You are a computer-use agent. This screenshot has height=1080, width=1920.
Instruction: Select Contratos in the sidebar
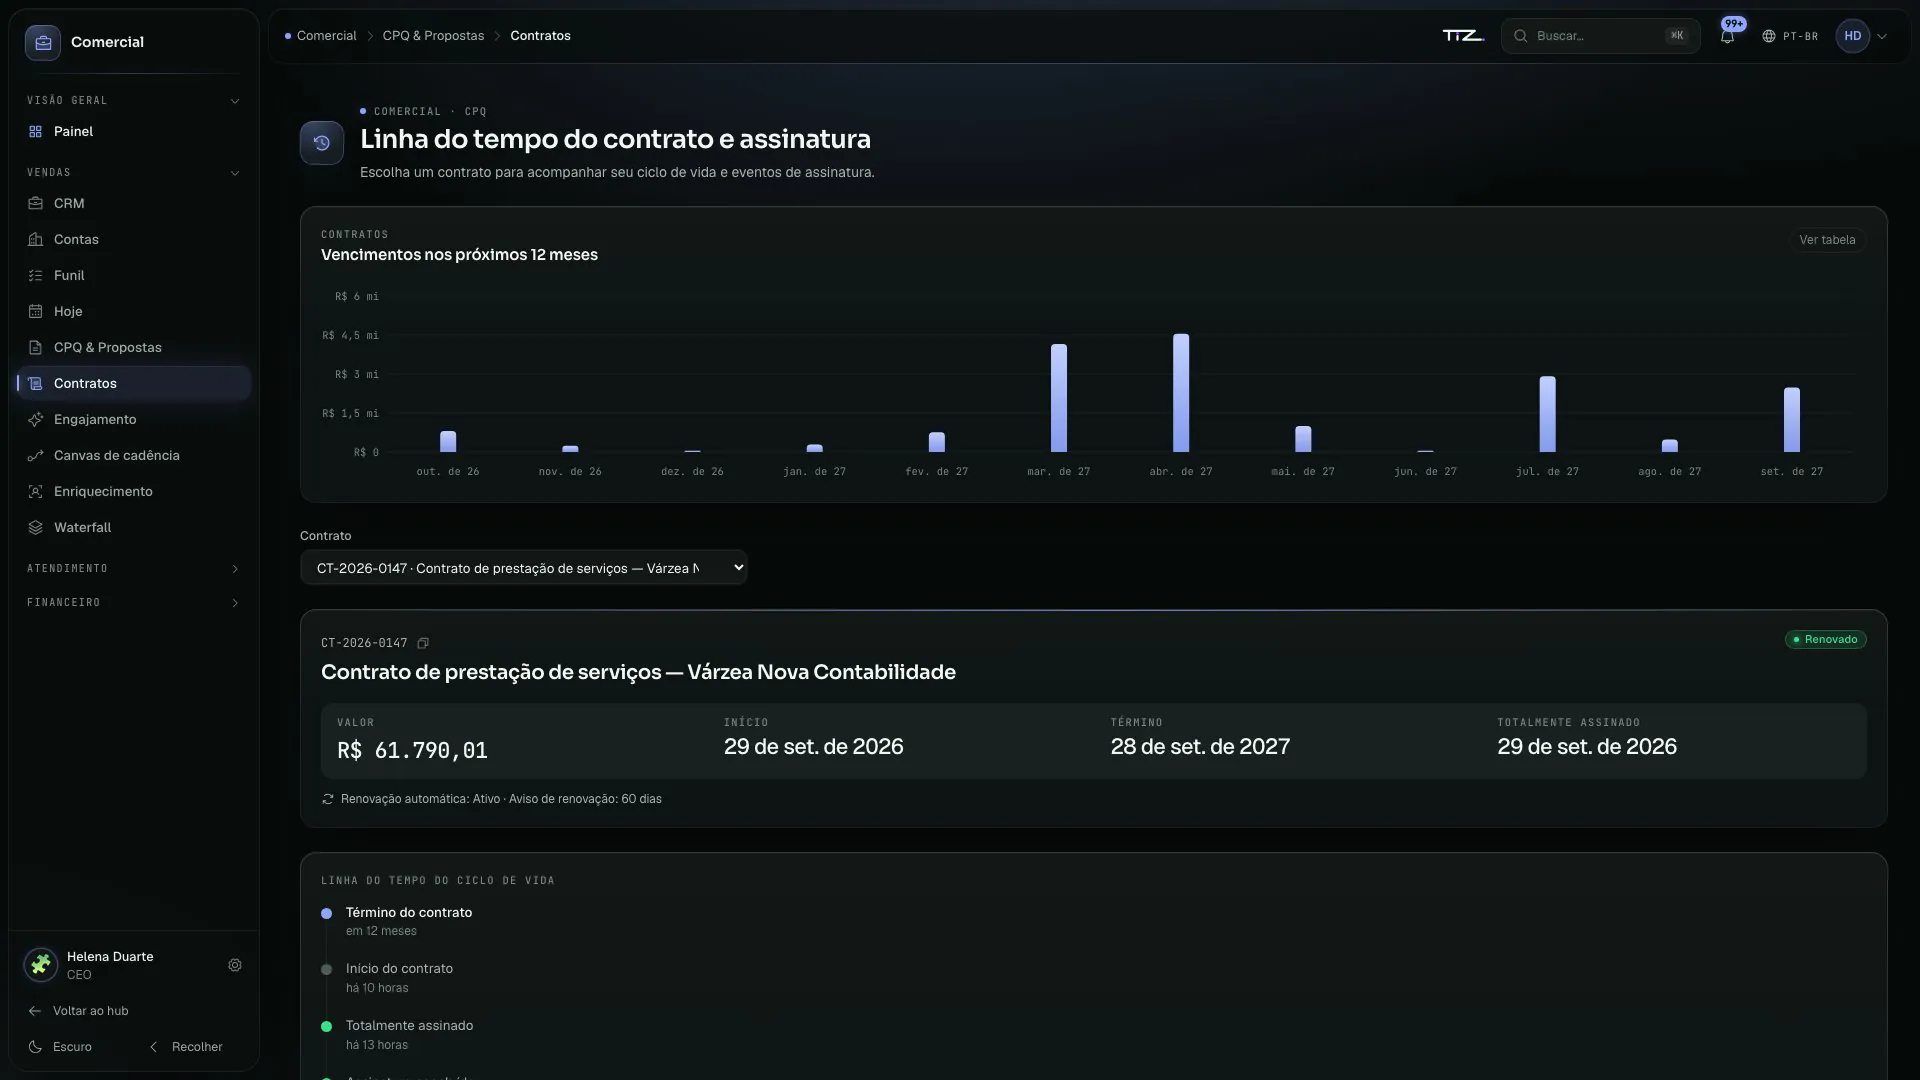click(x=134, y=384)
